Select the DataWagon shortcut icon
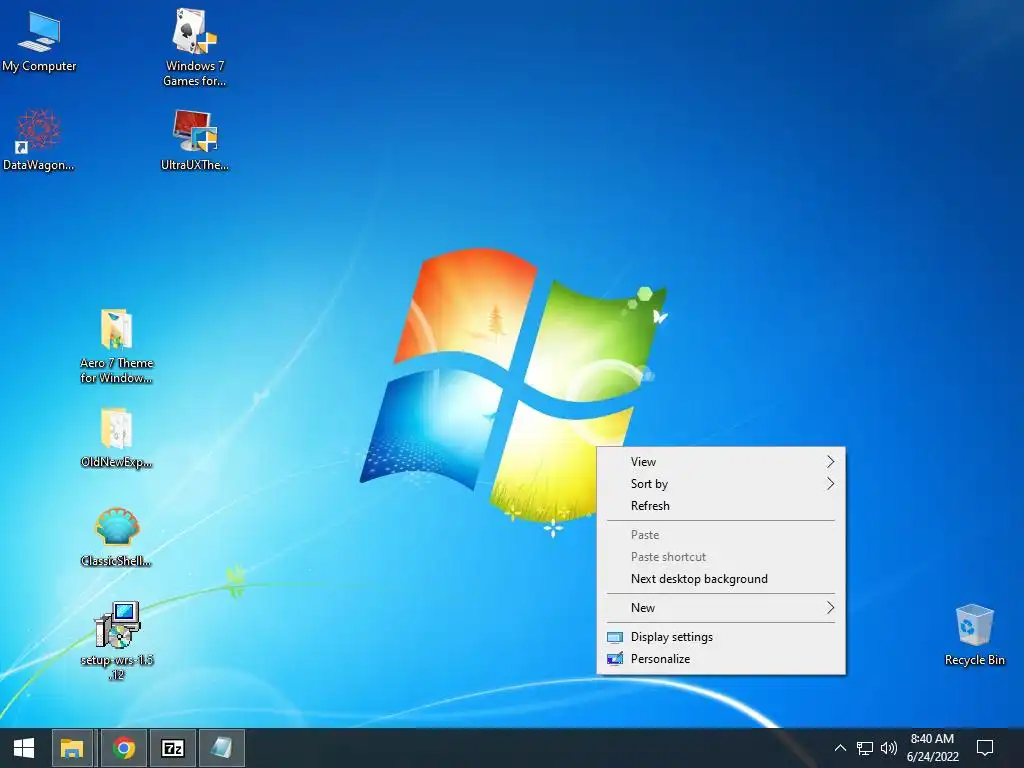This screenshot has width=1024, height=768. (39, 140)
